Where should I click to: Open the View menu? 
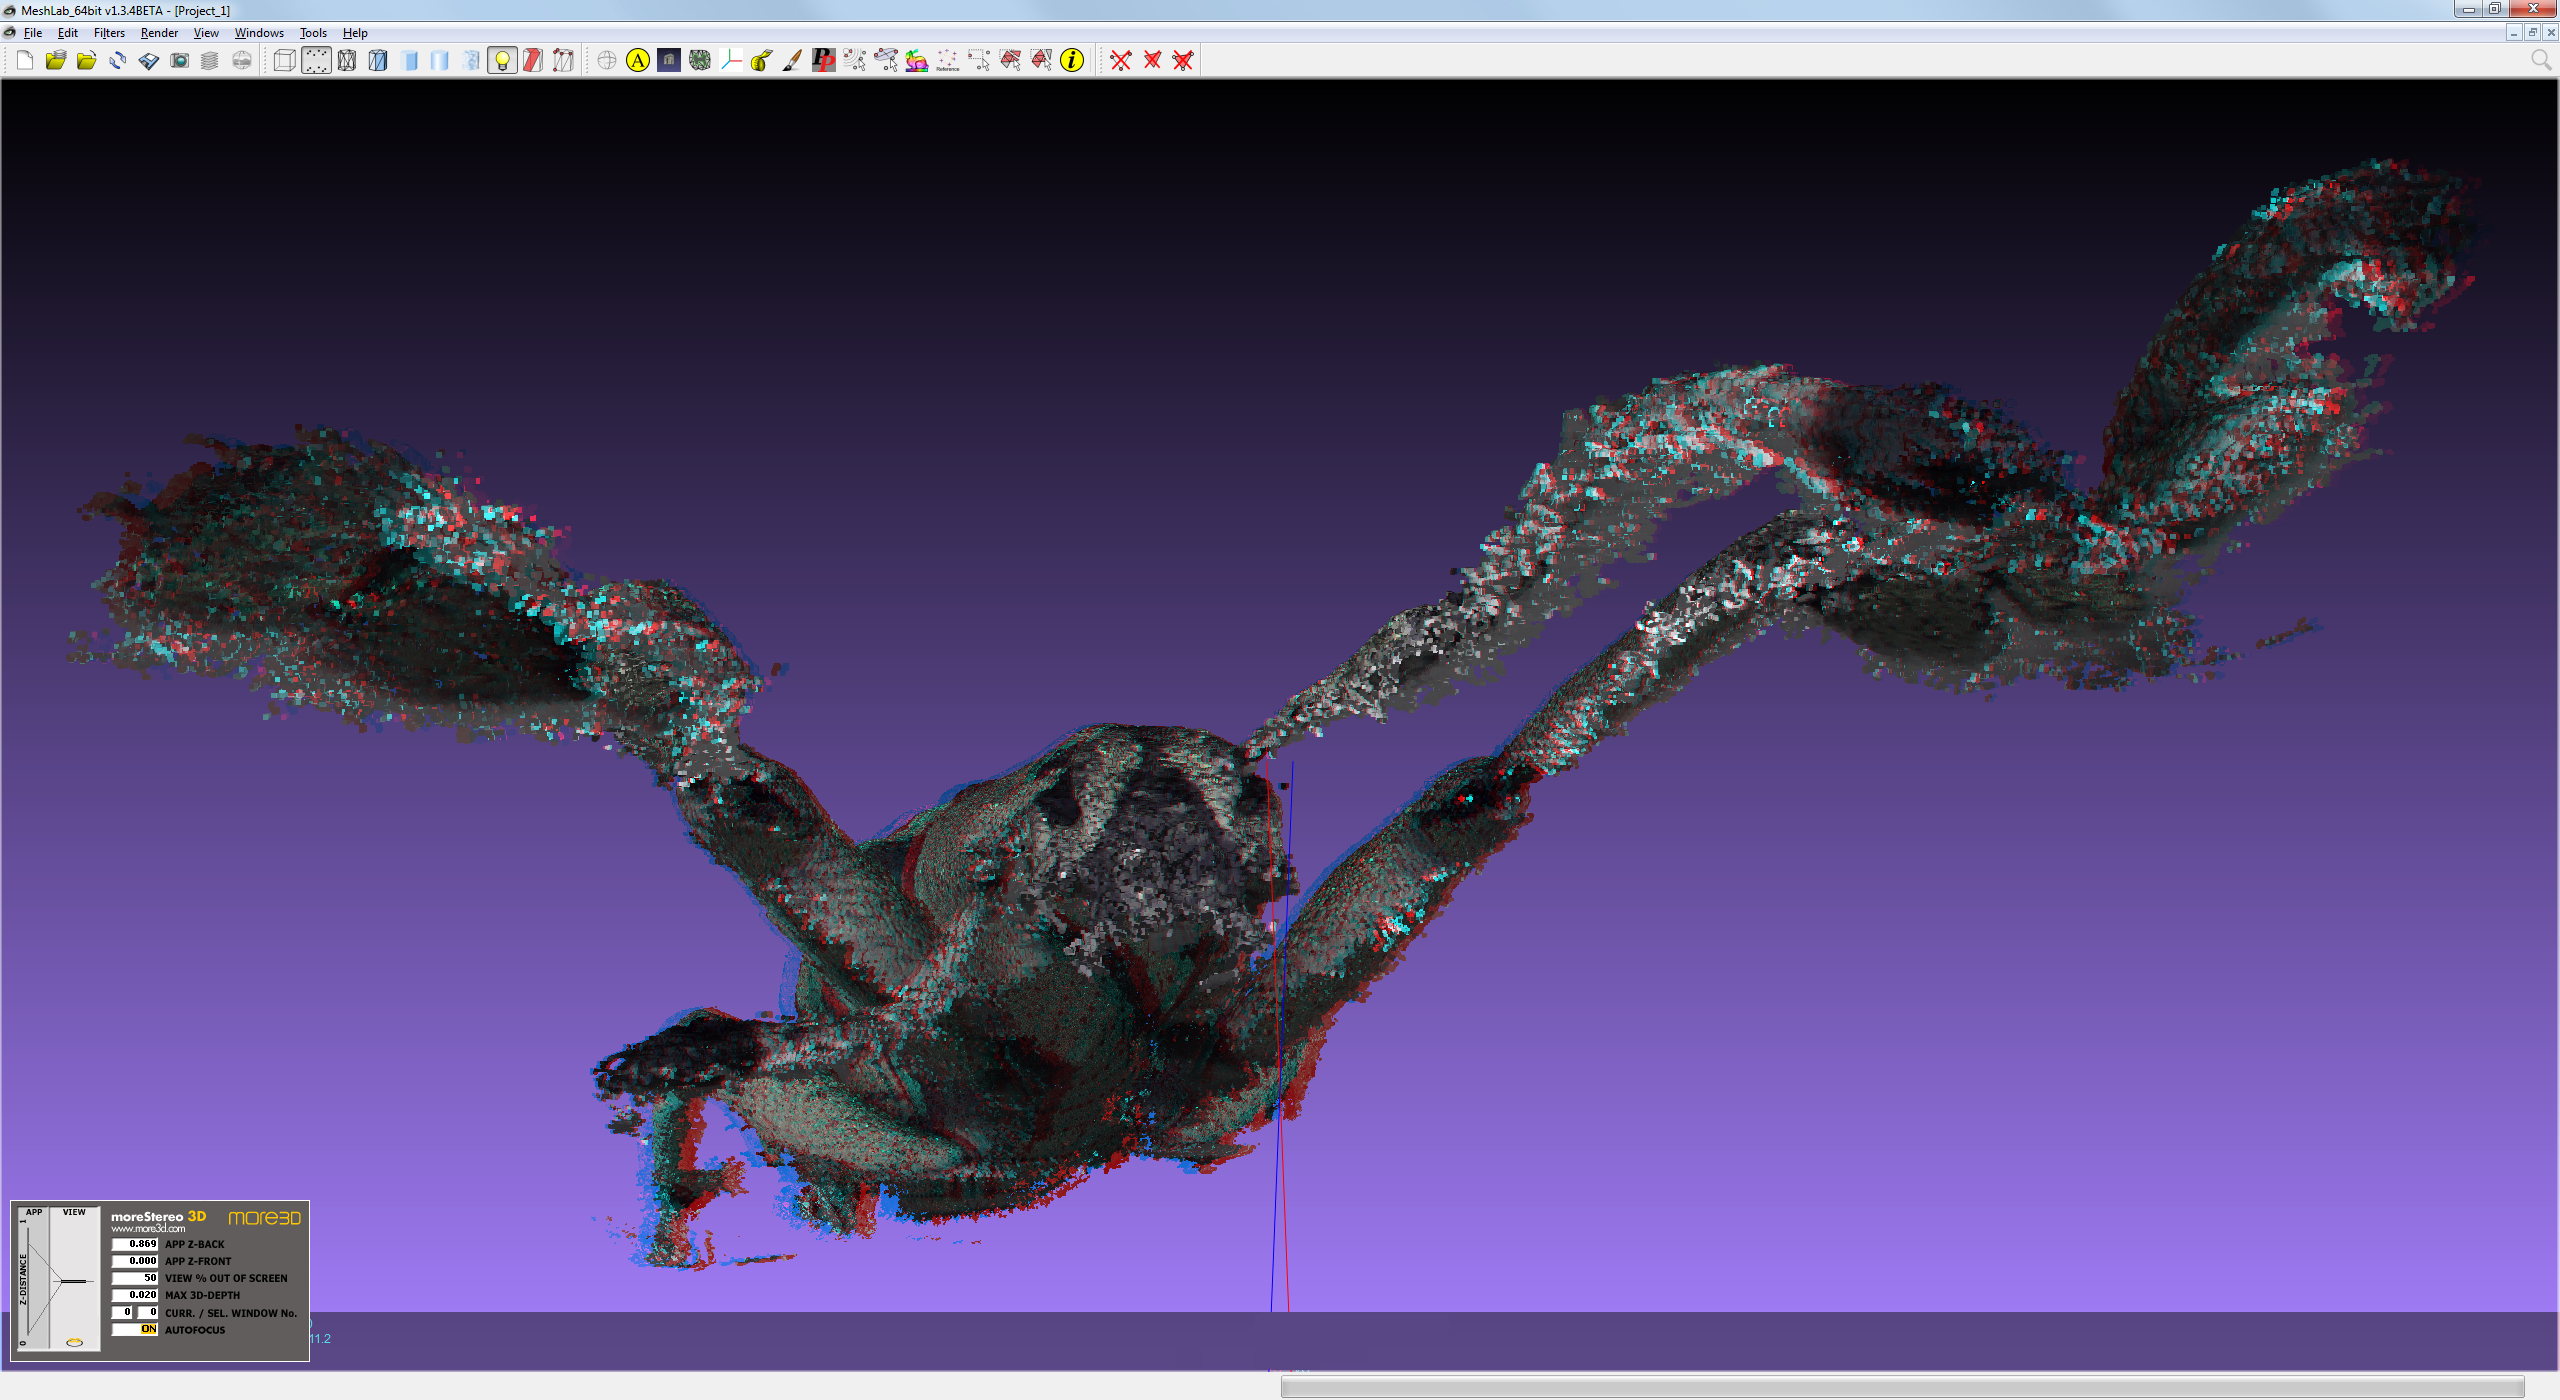click(206, 33)
